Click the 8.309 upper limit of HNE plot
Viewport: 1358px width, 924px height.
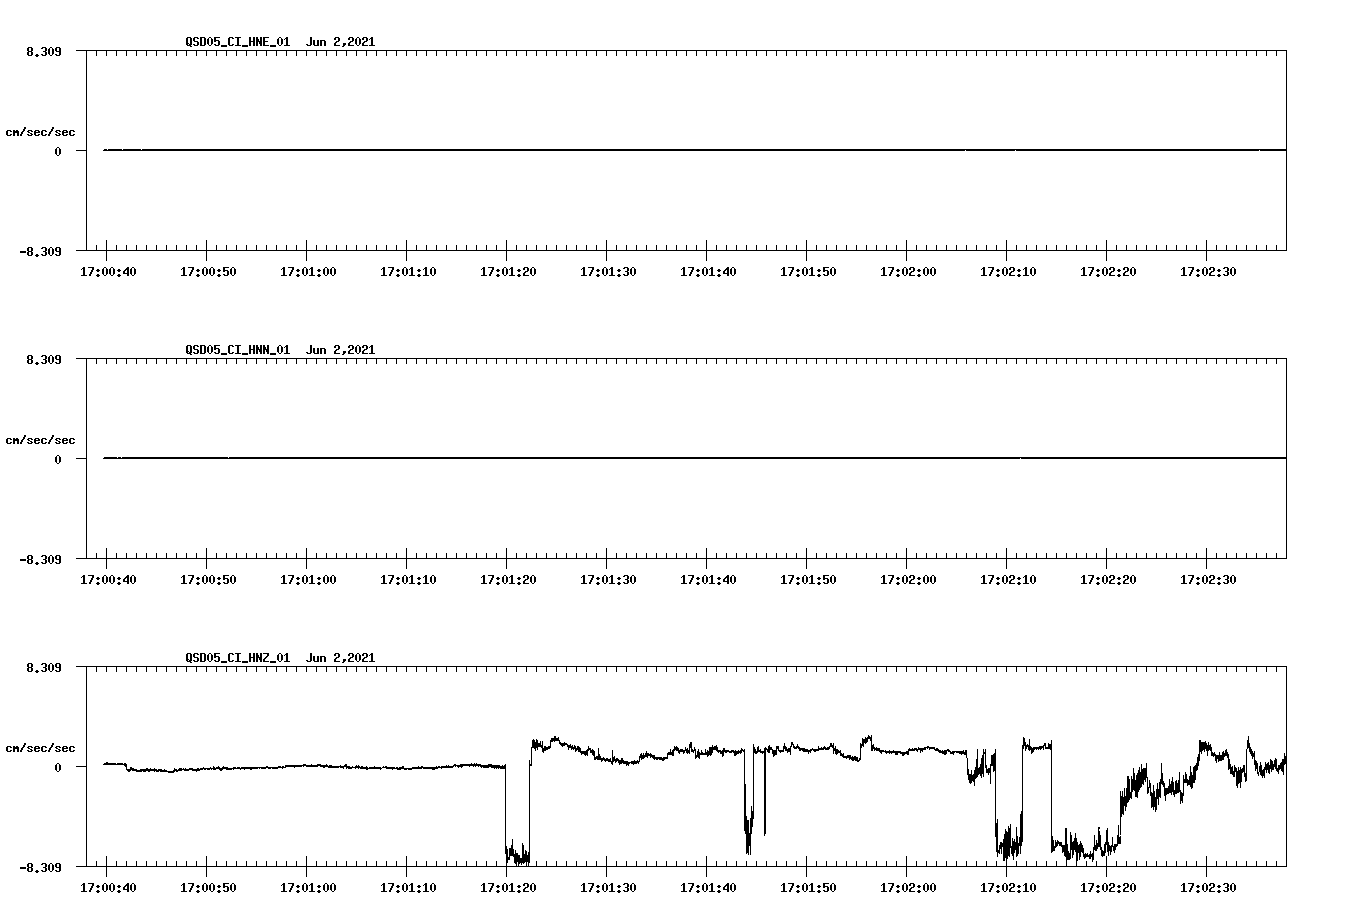click(x=44, y=52)
